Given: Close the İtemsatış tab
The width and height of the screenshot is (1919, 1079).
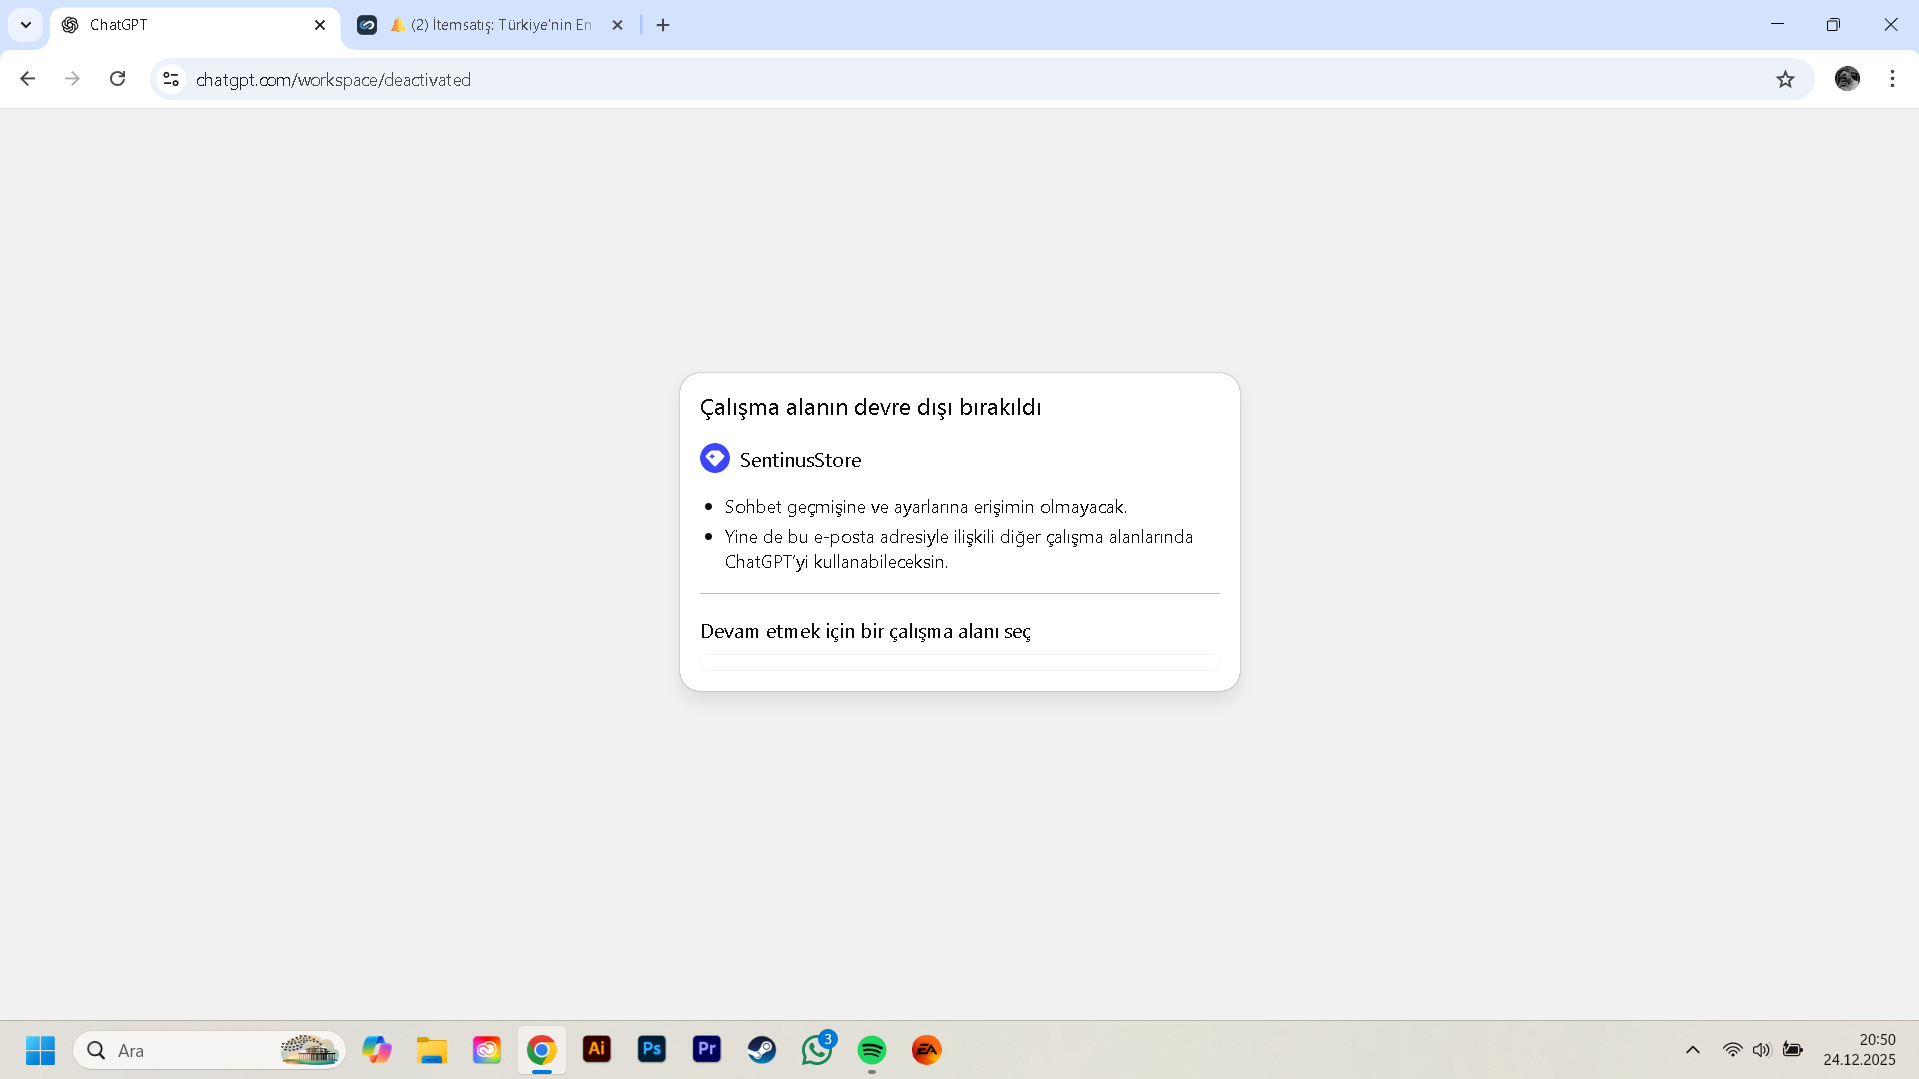Looking at the screenshot, I should [617, 25].
